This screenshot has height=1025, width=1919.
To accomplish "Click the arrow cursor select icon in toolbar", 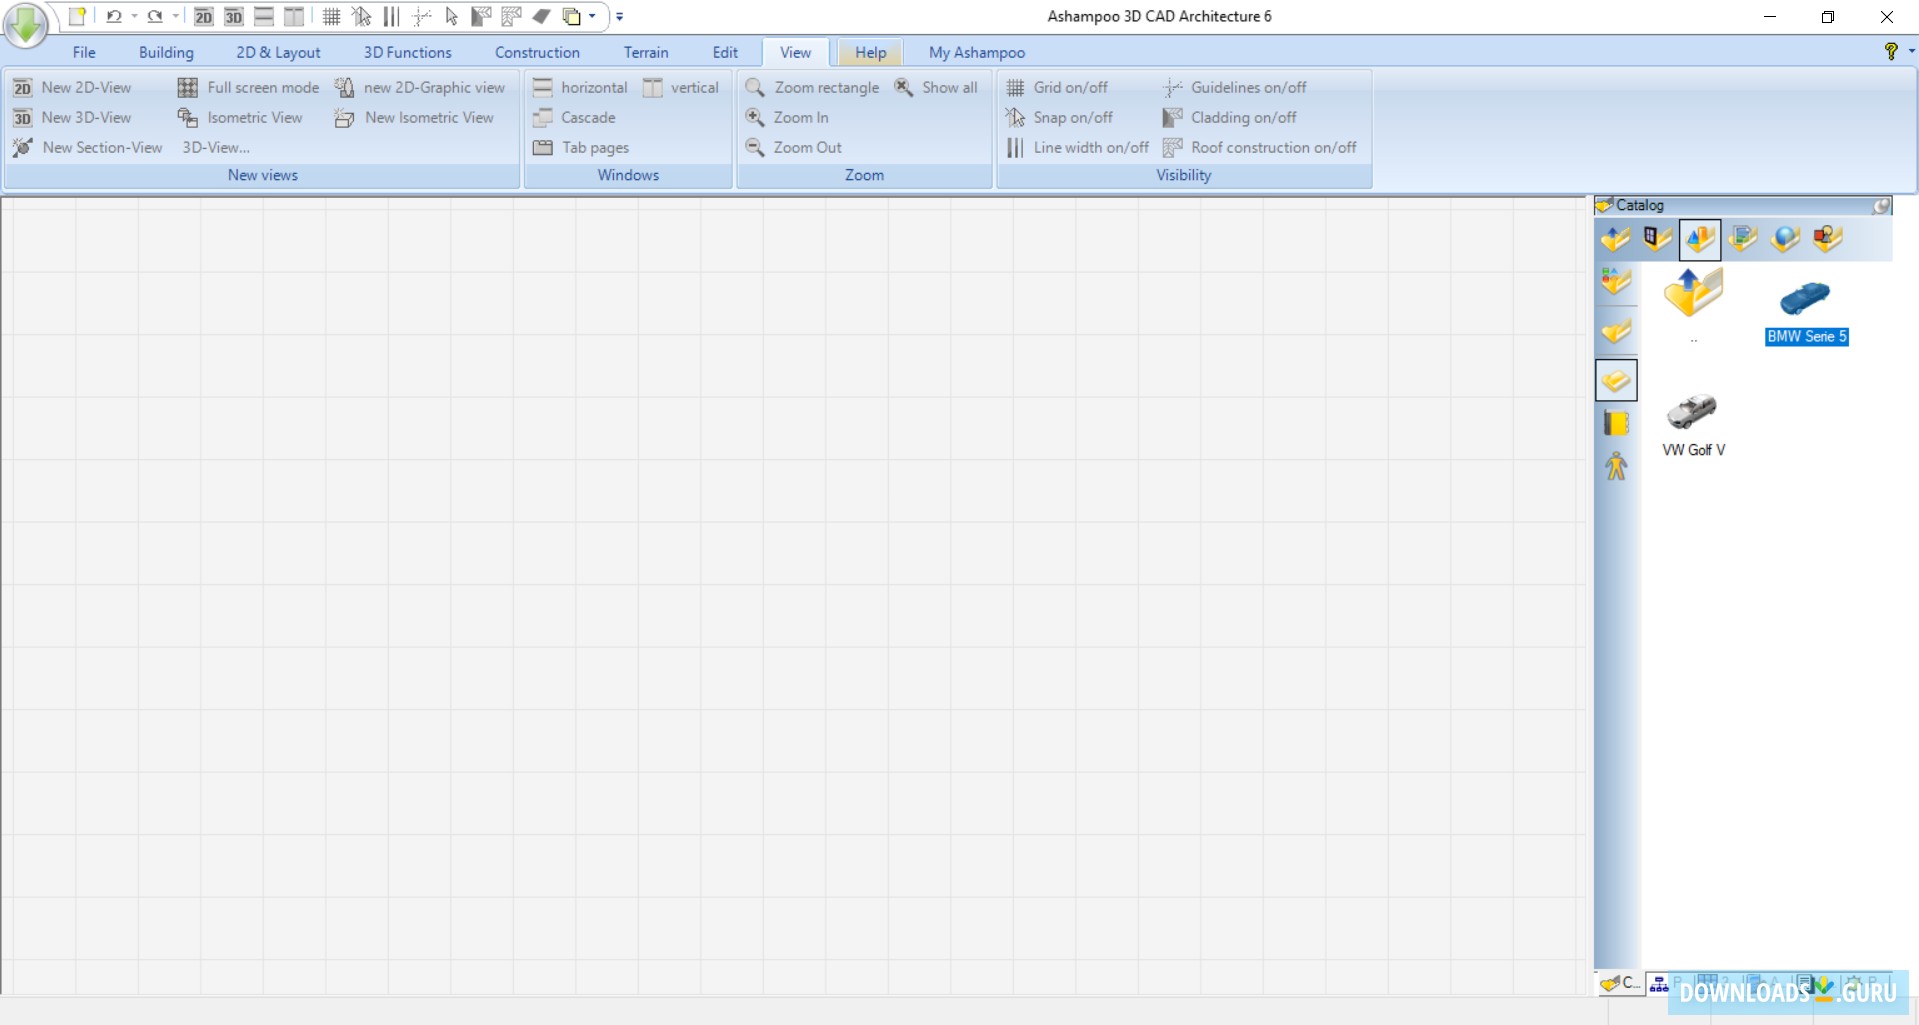I will [x=451, y=16].
